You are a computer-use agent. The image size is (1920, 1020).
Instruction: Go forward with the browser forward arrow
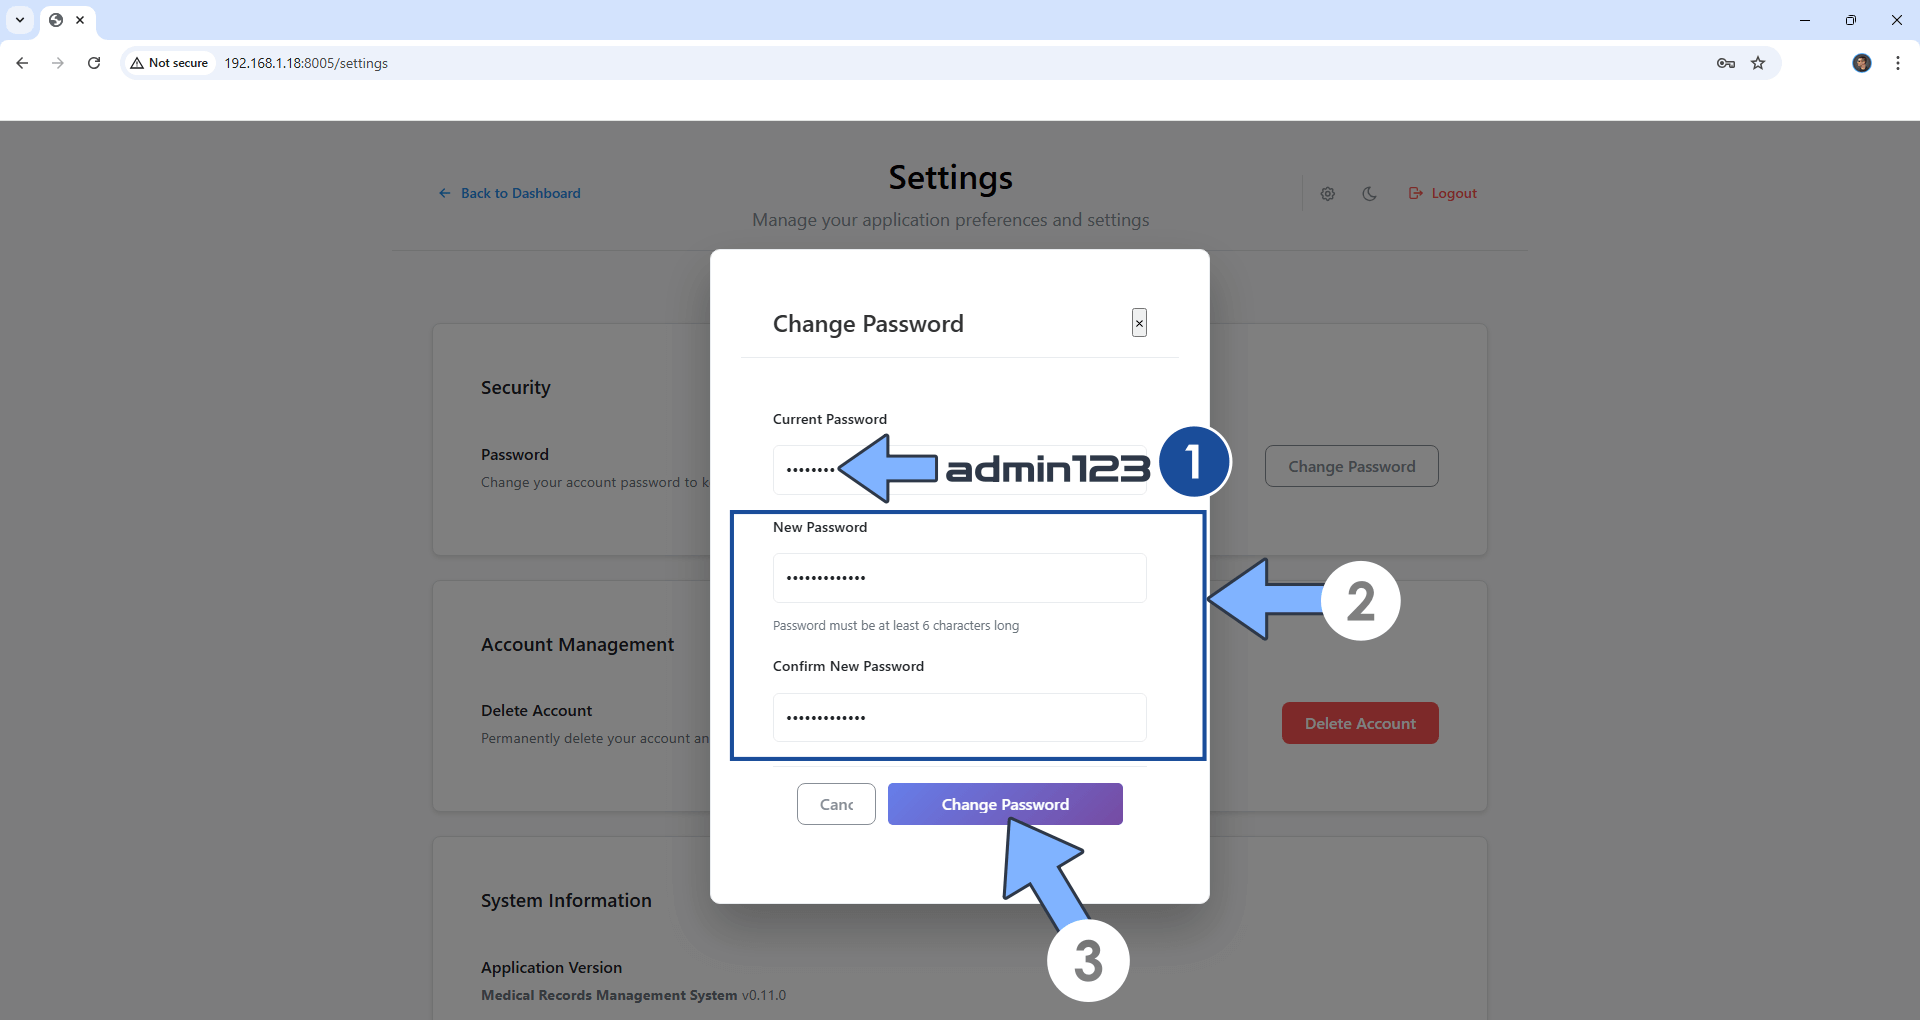[58, 63]
